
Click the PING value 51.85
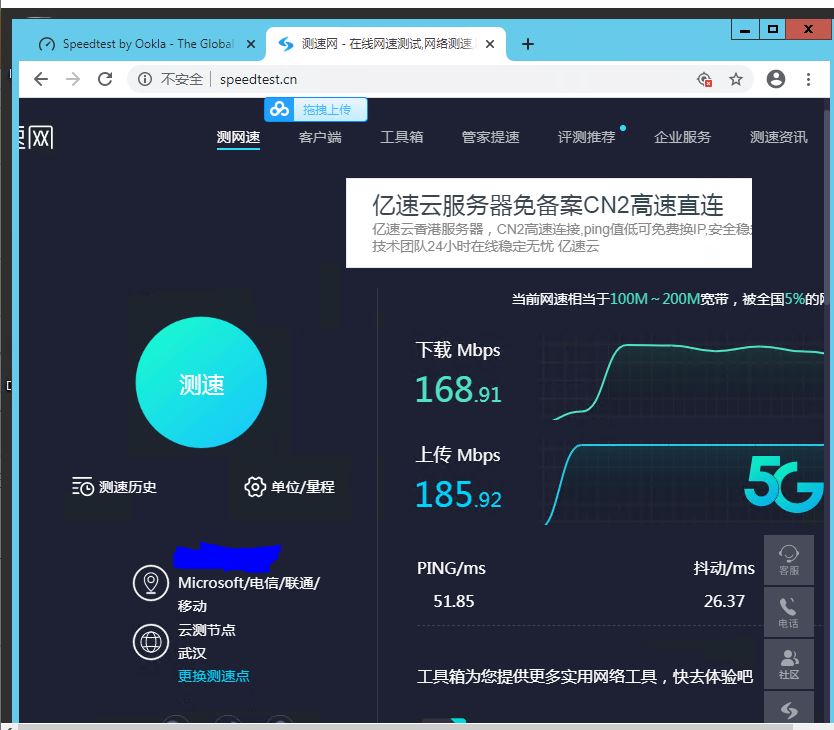coord(454,601)
